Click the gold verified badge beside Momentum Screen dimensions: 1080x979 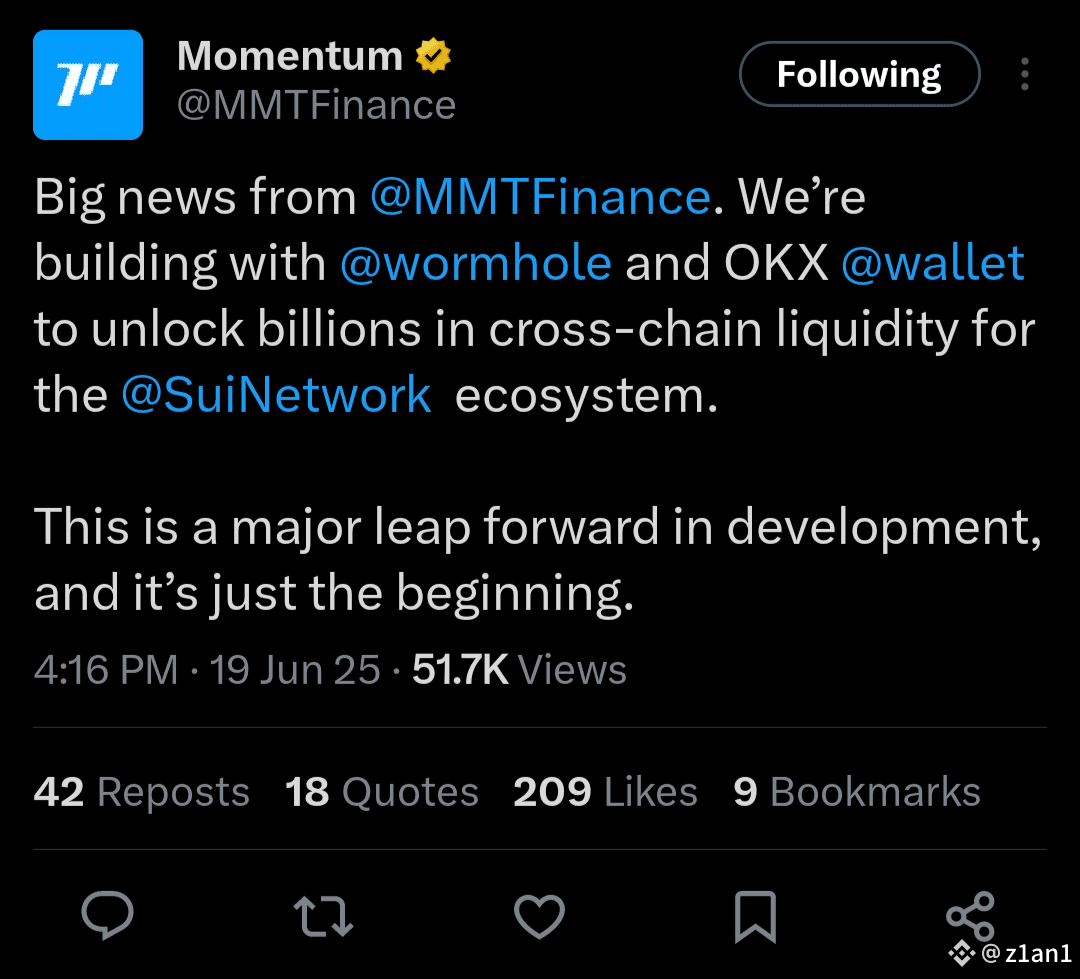coord(433,55)
